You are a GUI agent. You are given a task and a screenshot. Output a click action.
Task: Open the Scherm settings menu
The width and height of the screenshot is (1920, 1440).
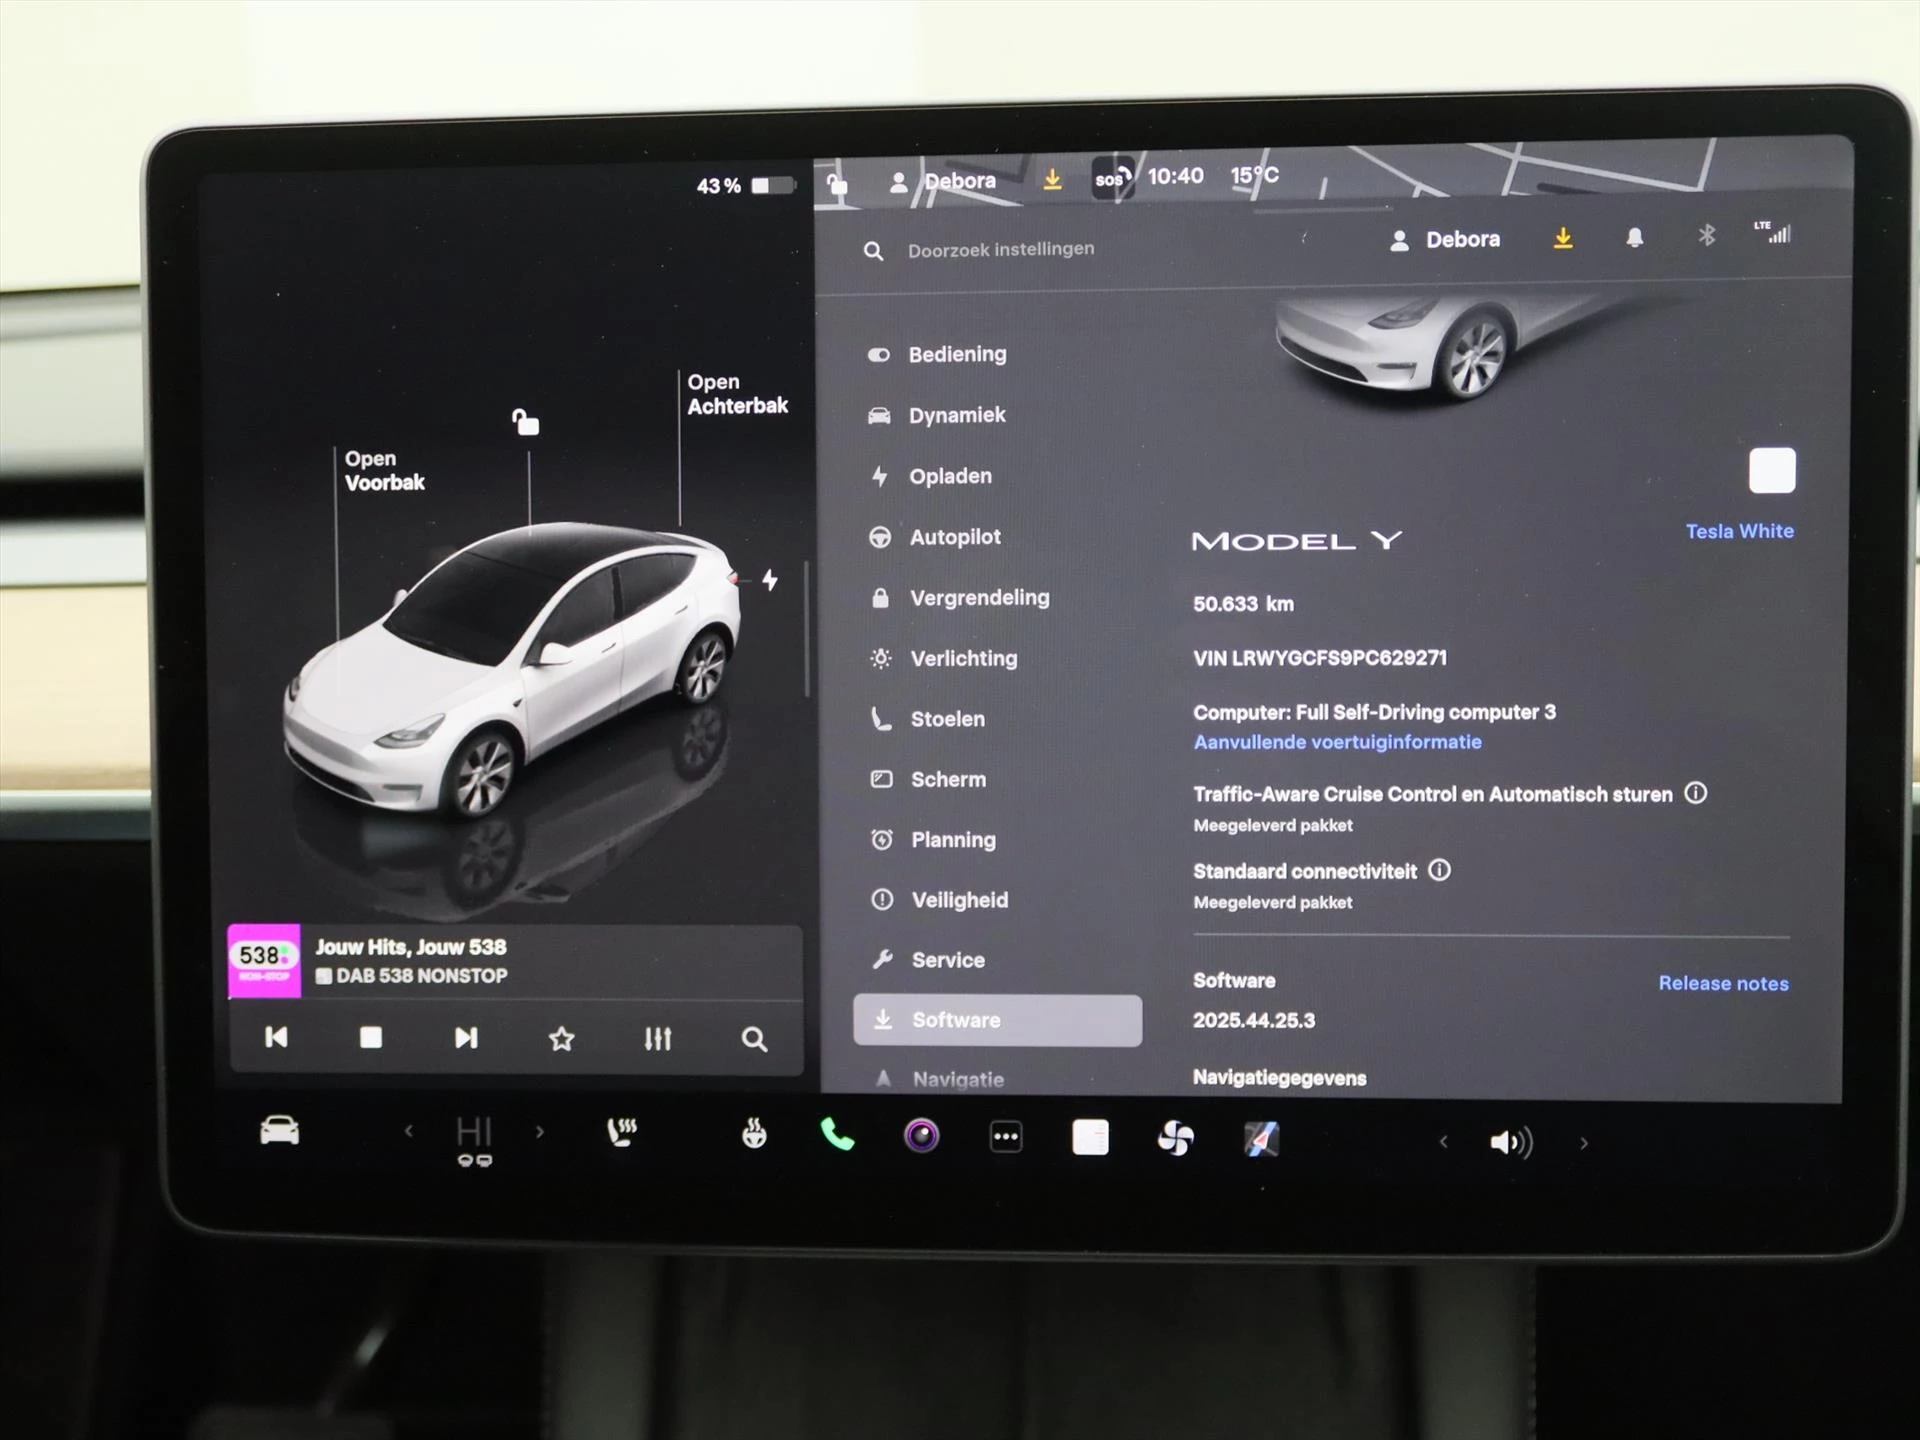928,779
